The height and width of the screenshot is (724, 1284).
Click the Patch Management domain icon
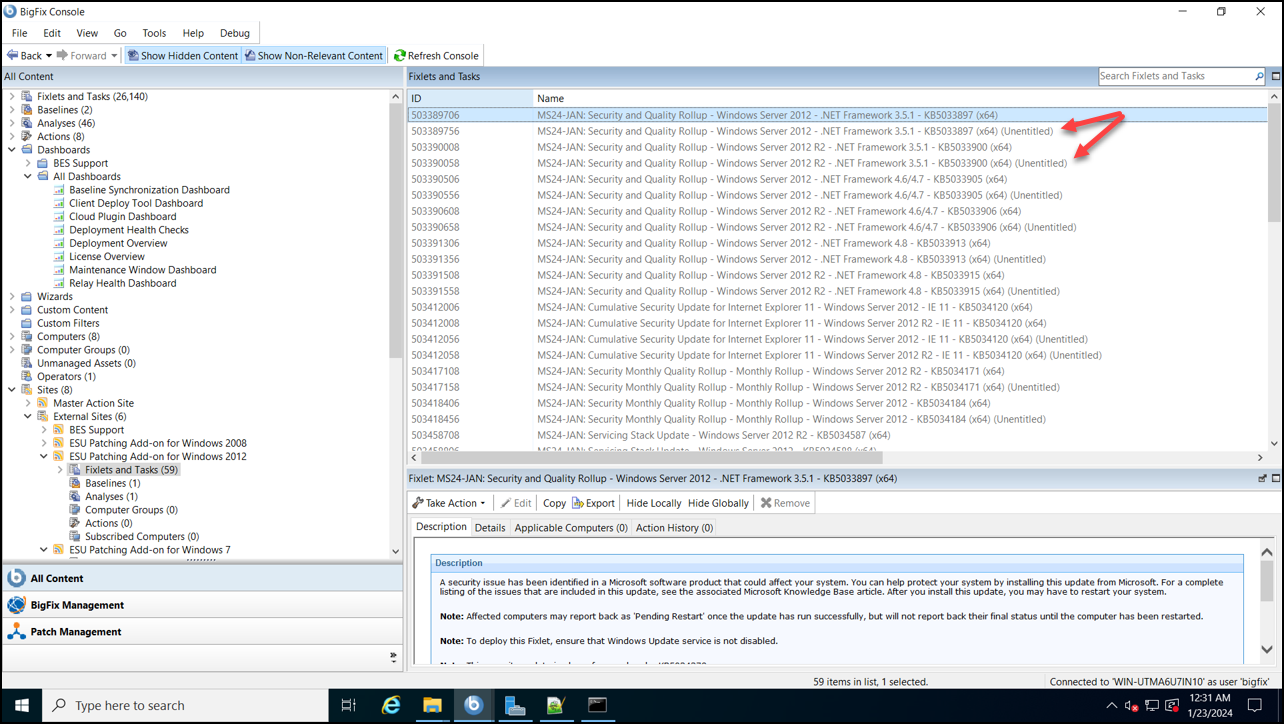click(16, 631)
